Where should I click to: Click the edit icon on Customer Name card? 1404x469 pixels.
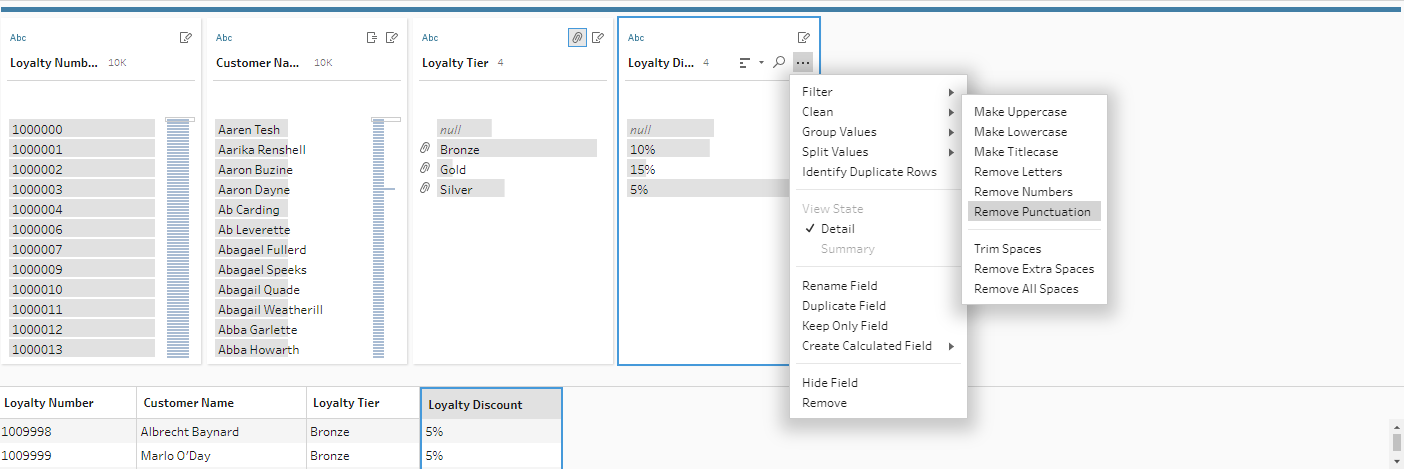(392, 38)
